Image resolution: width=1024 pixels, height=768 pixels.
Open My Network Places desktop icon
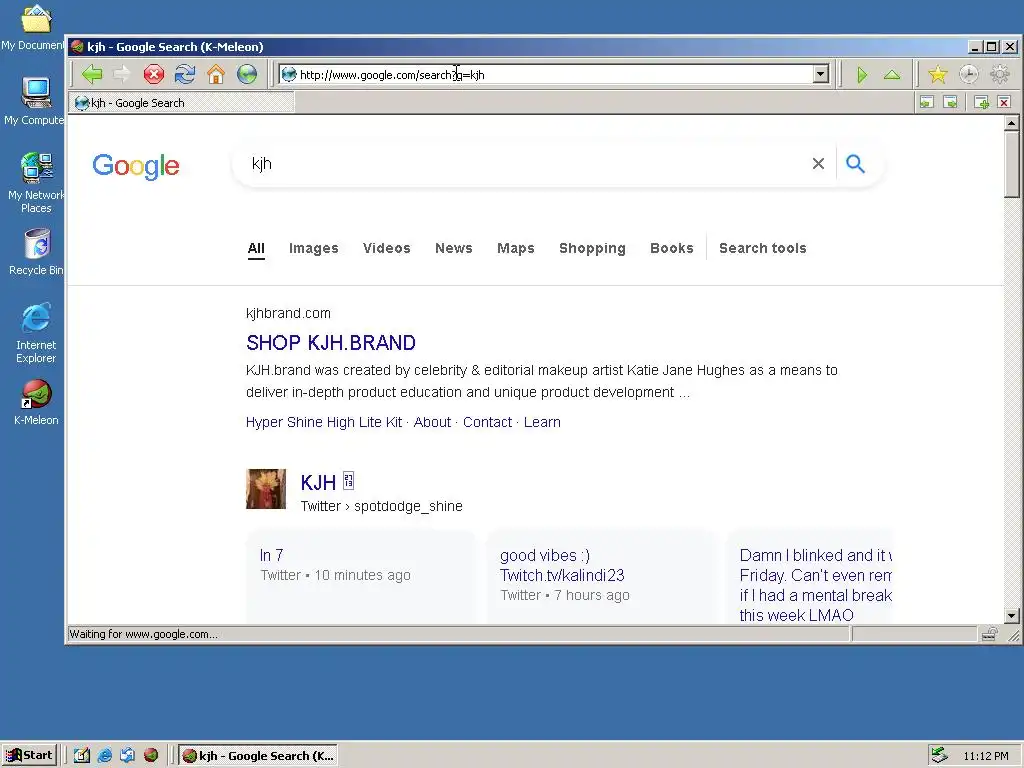tap(36, 182)
